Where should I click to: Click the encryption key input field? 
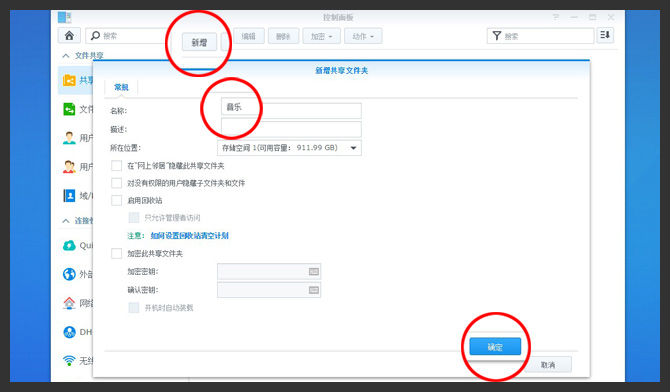click(269, 271)
